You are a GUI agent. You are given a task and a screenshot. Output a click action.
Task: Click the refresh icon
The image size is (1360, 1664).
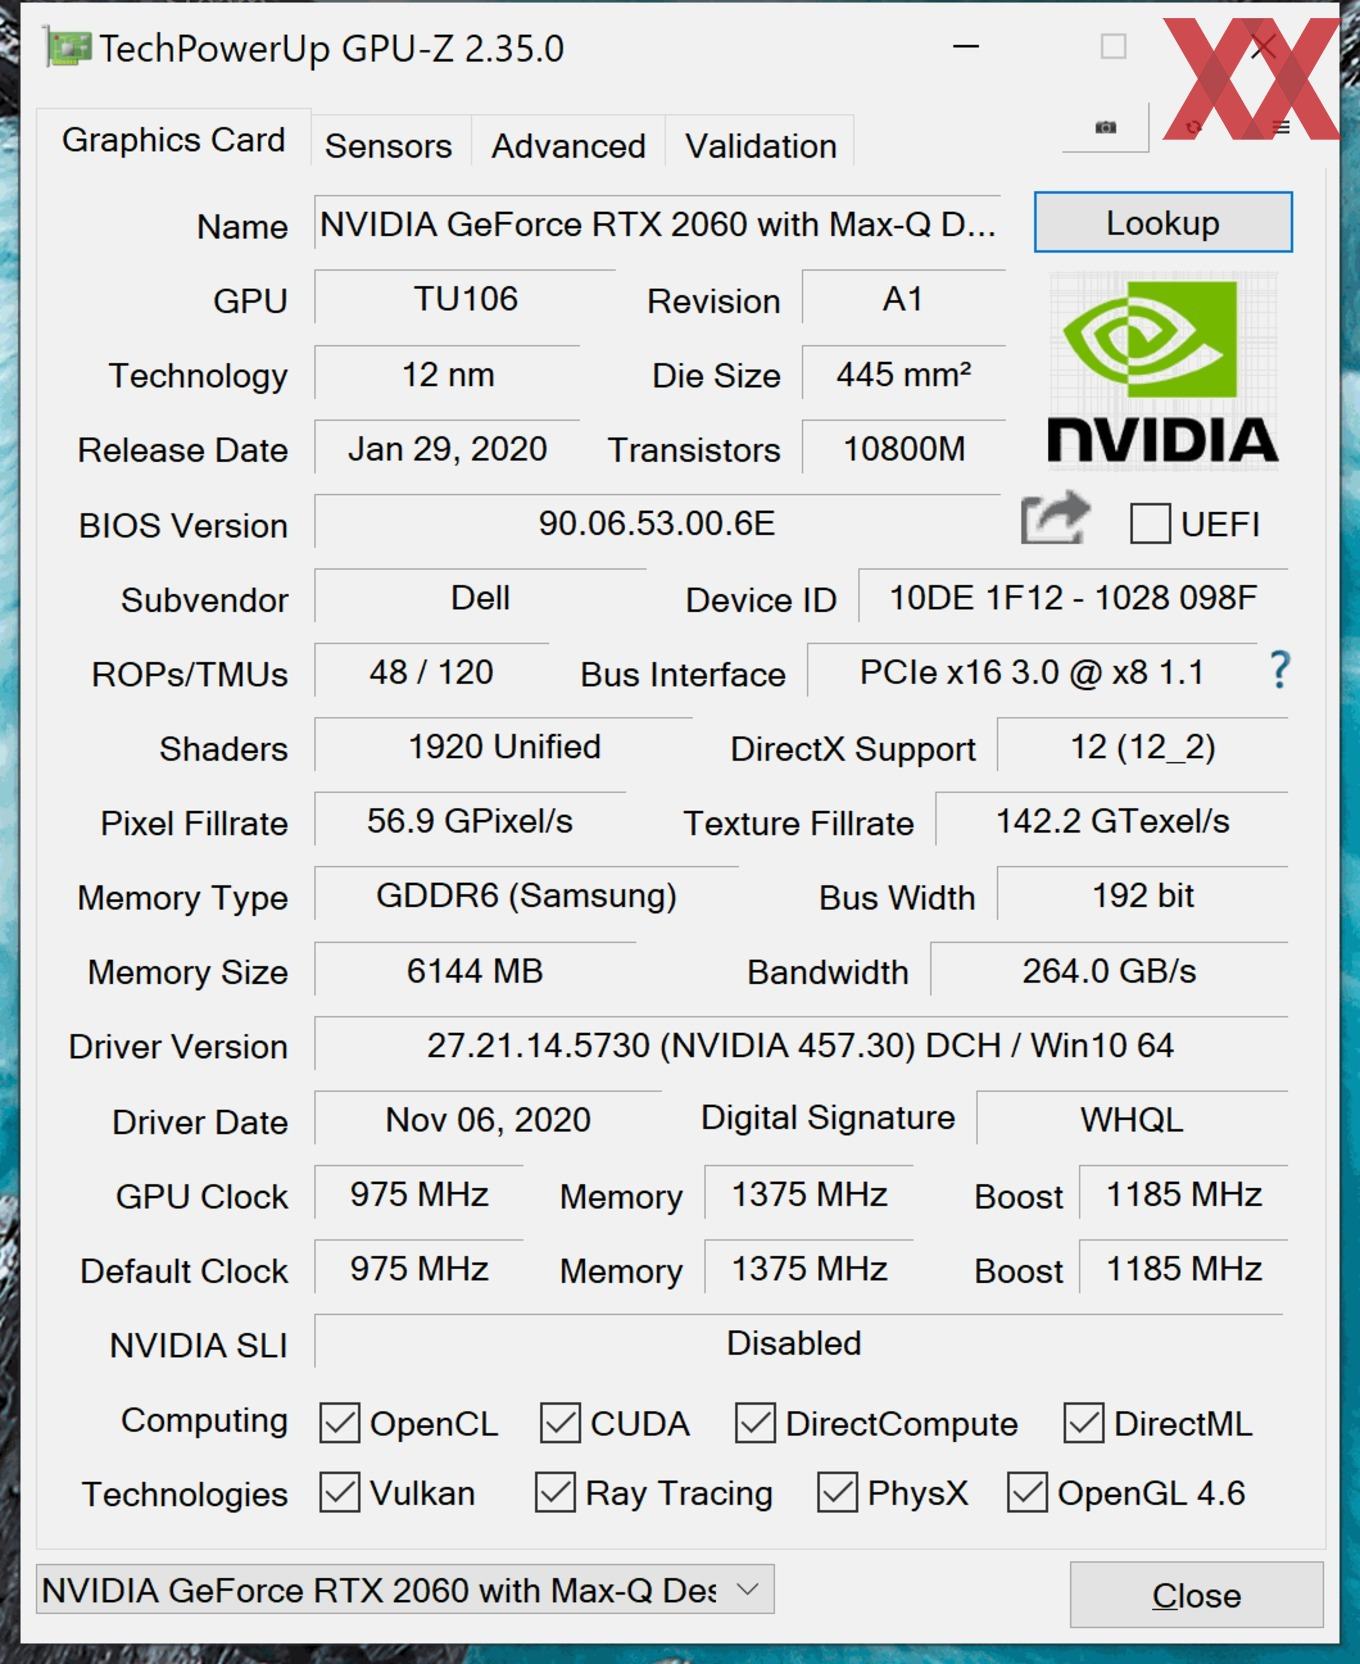(x=1193, y=127)
